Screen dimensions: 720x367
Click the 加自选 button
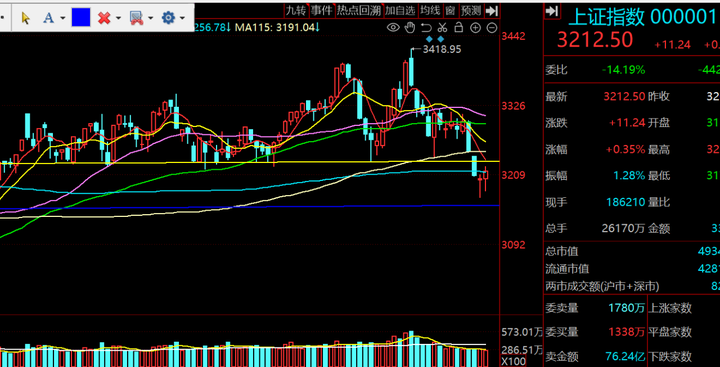click(x=400, y=10)
